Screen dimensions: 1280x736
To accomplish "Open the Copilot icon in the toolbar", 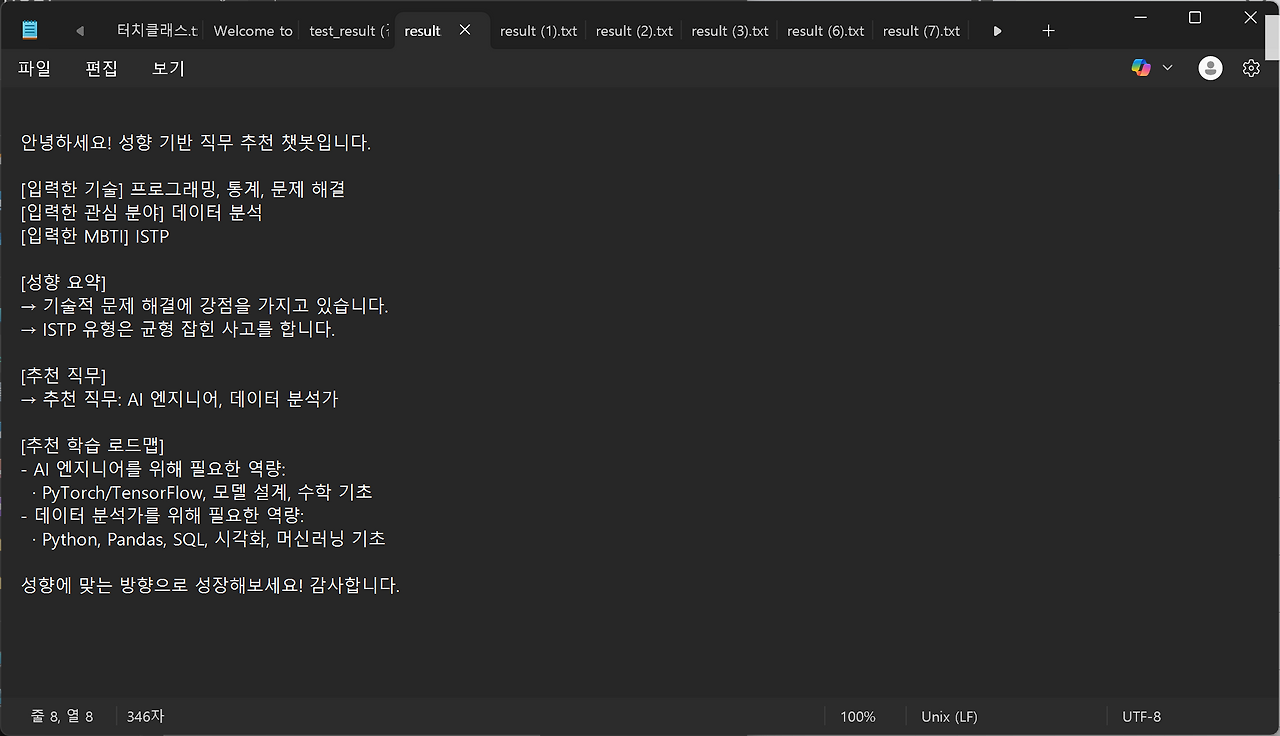I will tap(1141, 67).
